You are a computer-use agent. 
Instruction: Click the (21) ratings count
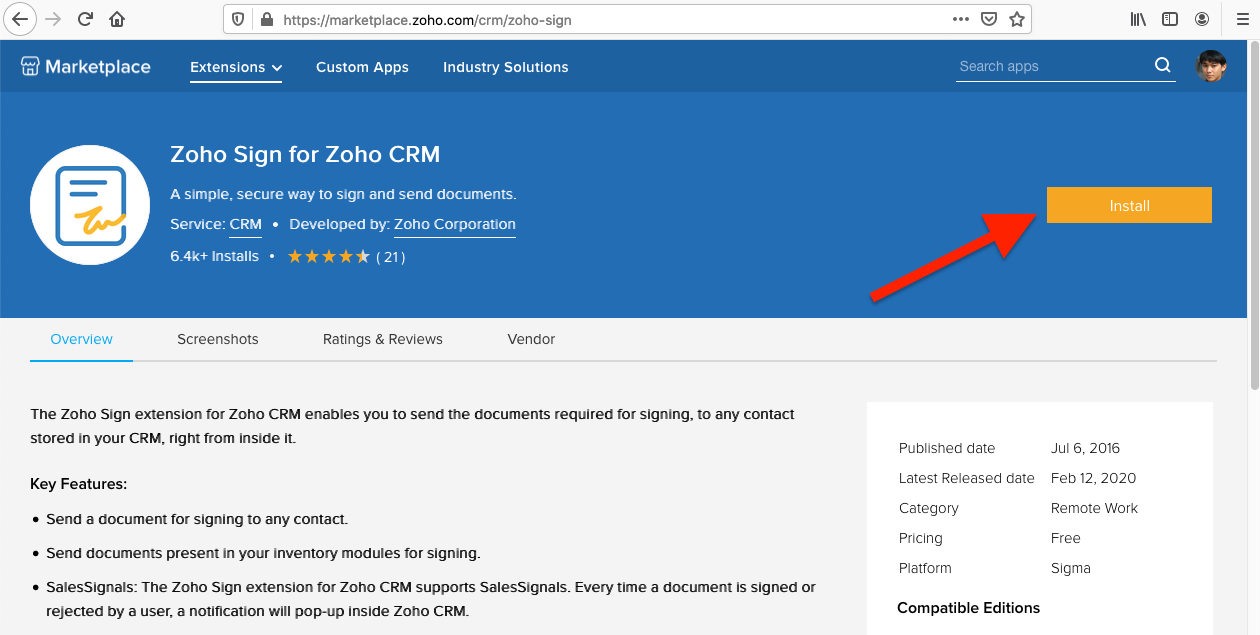[390, 257]
